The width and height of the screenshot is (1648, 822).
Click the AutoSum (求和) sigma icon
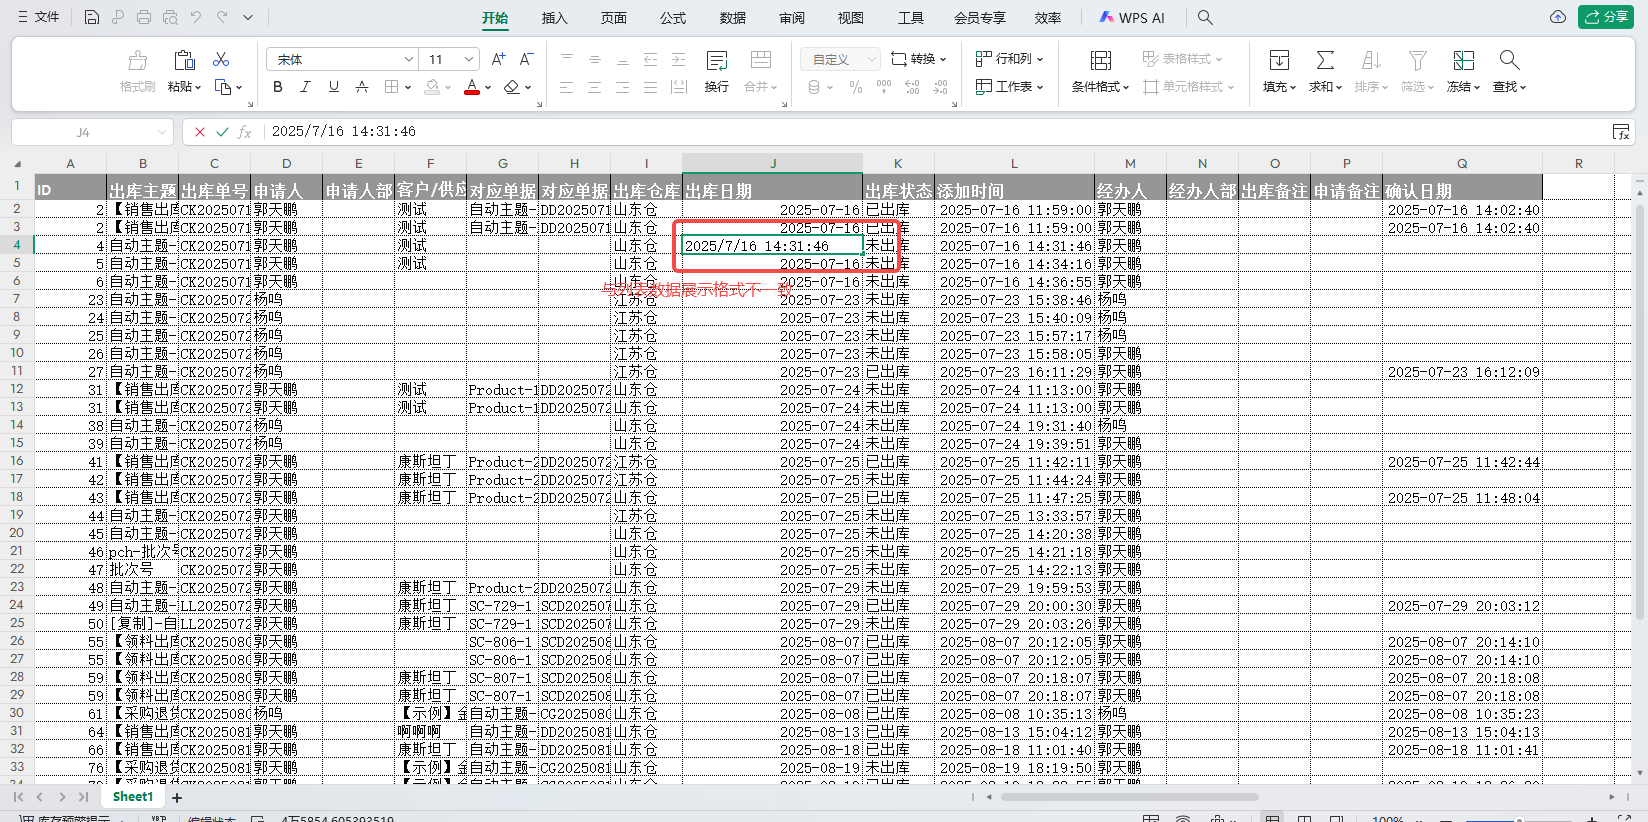1324,61
